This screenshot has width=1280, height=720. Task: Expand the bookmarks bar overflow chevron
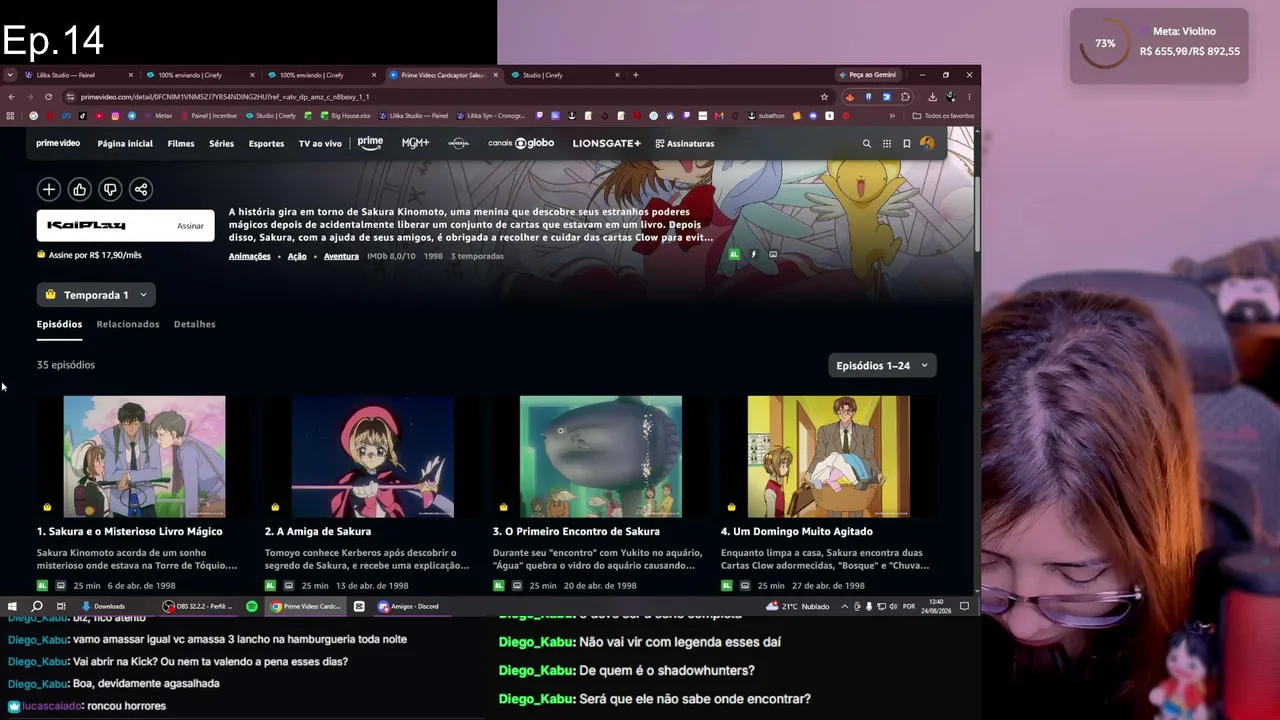click(x=892, y=116)
